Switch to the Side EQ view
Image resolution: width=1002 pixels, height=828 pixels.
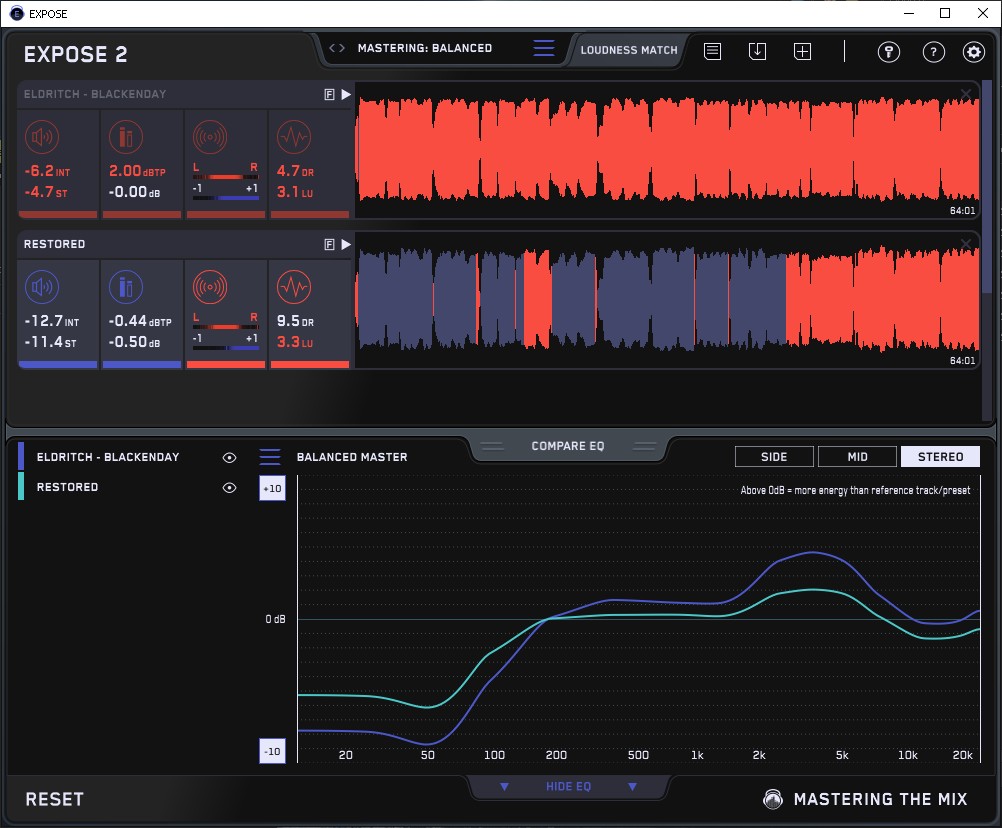774,457
